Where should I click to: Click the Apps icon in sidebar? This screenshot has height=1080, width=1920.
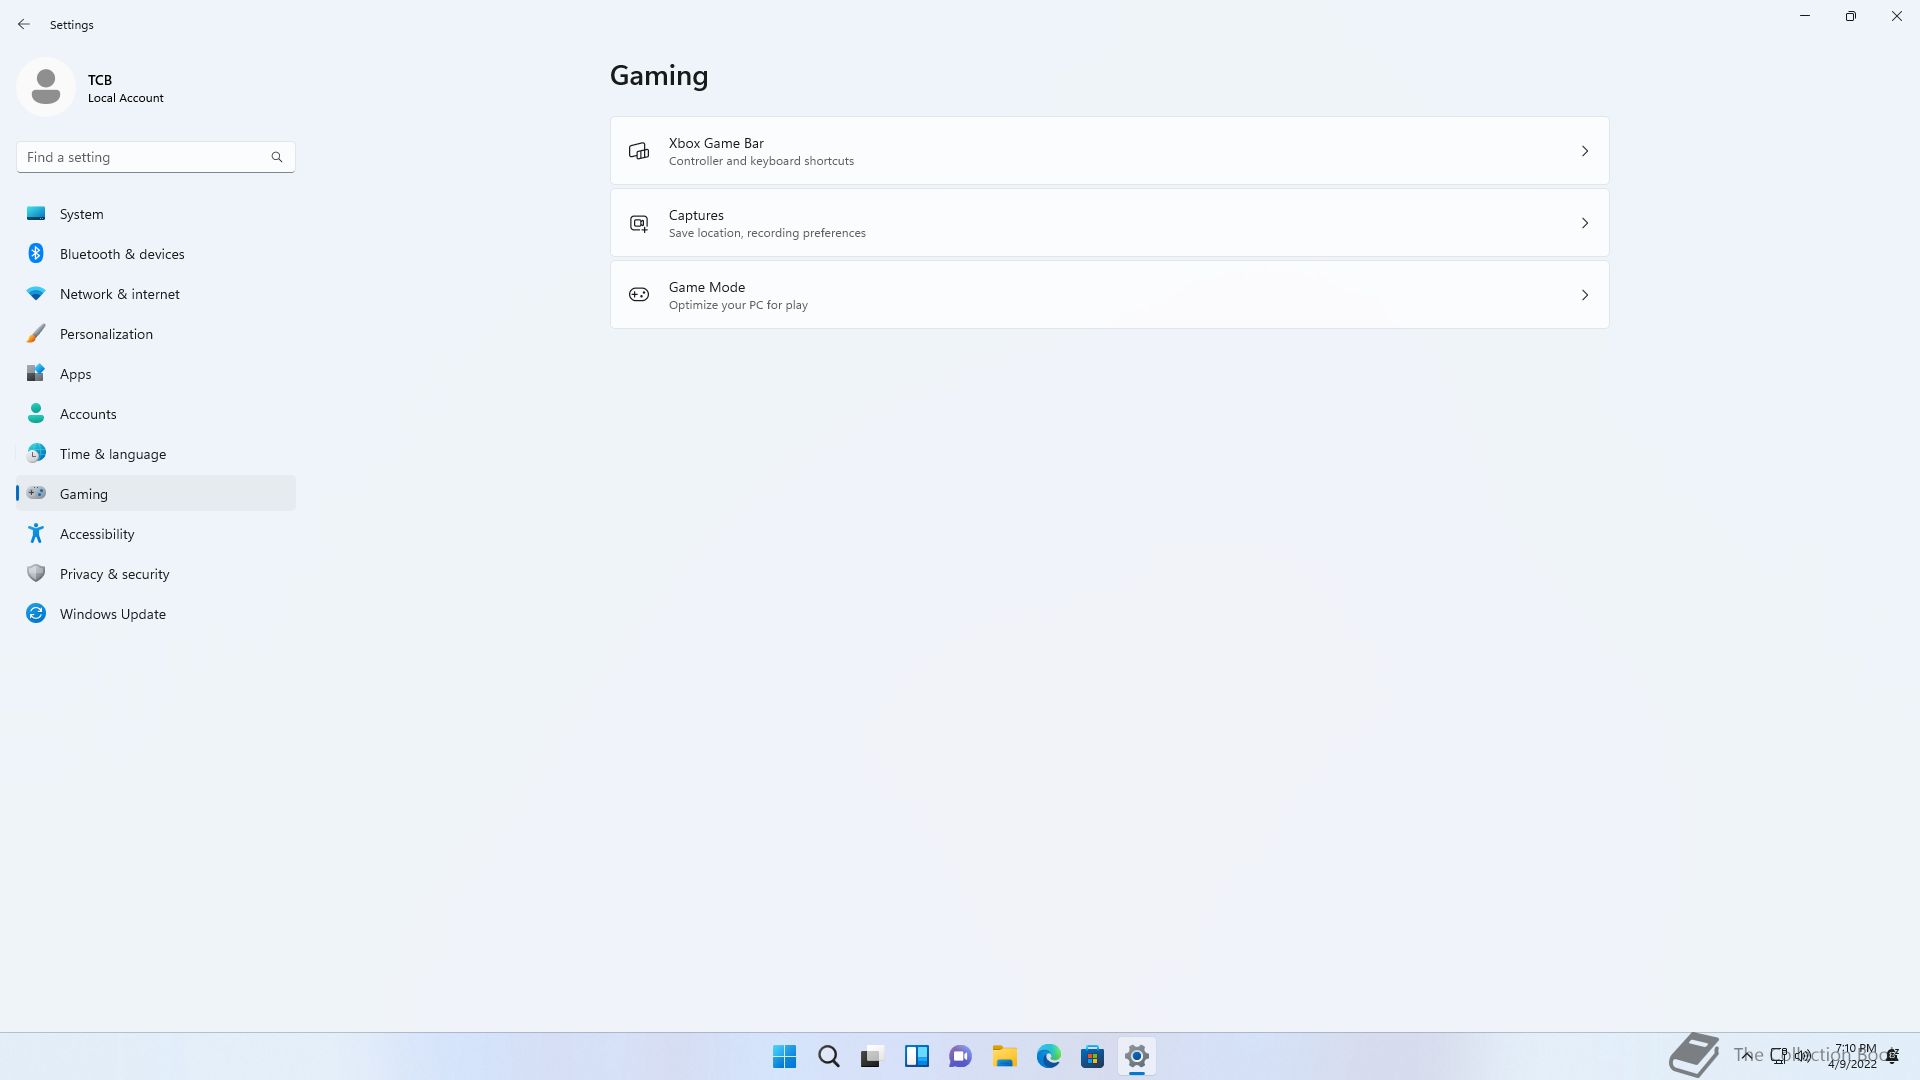click(36, 373)
